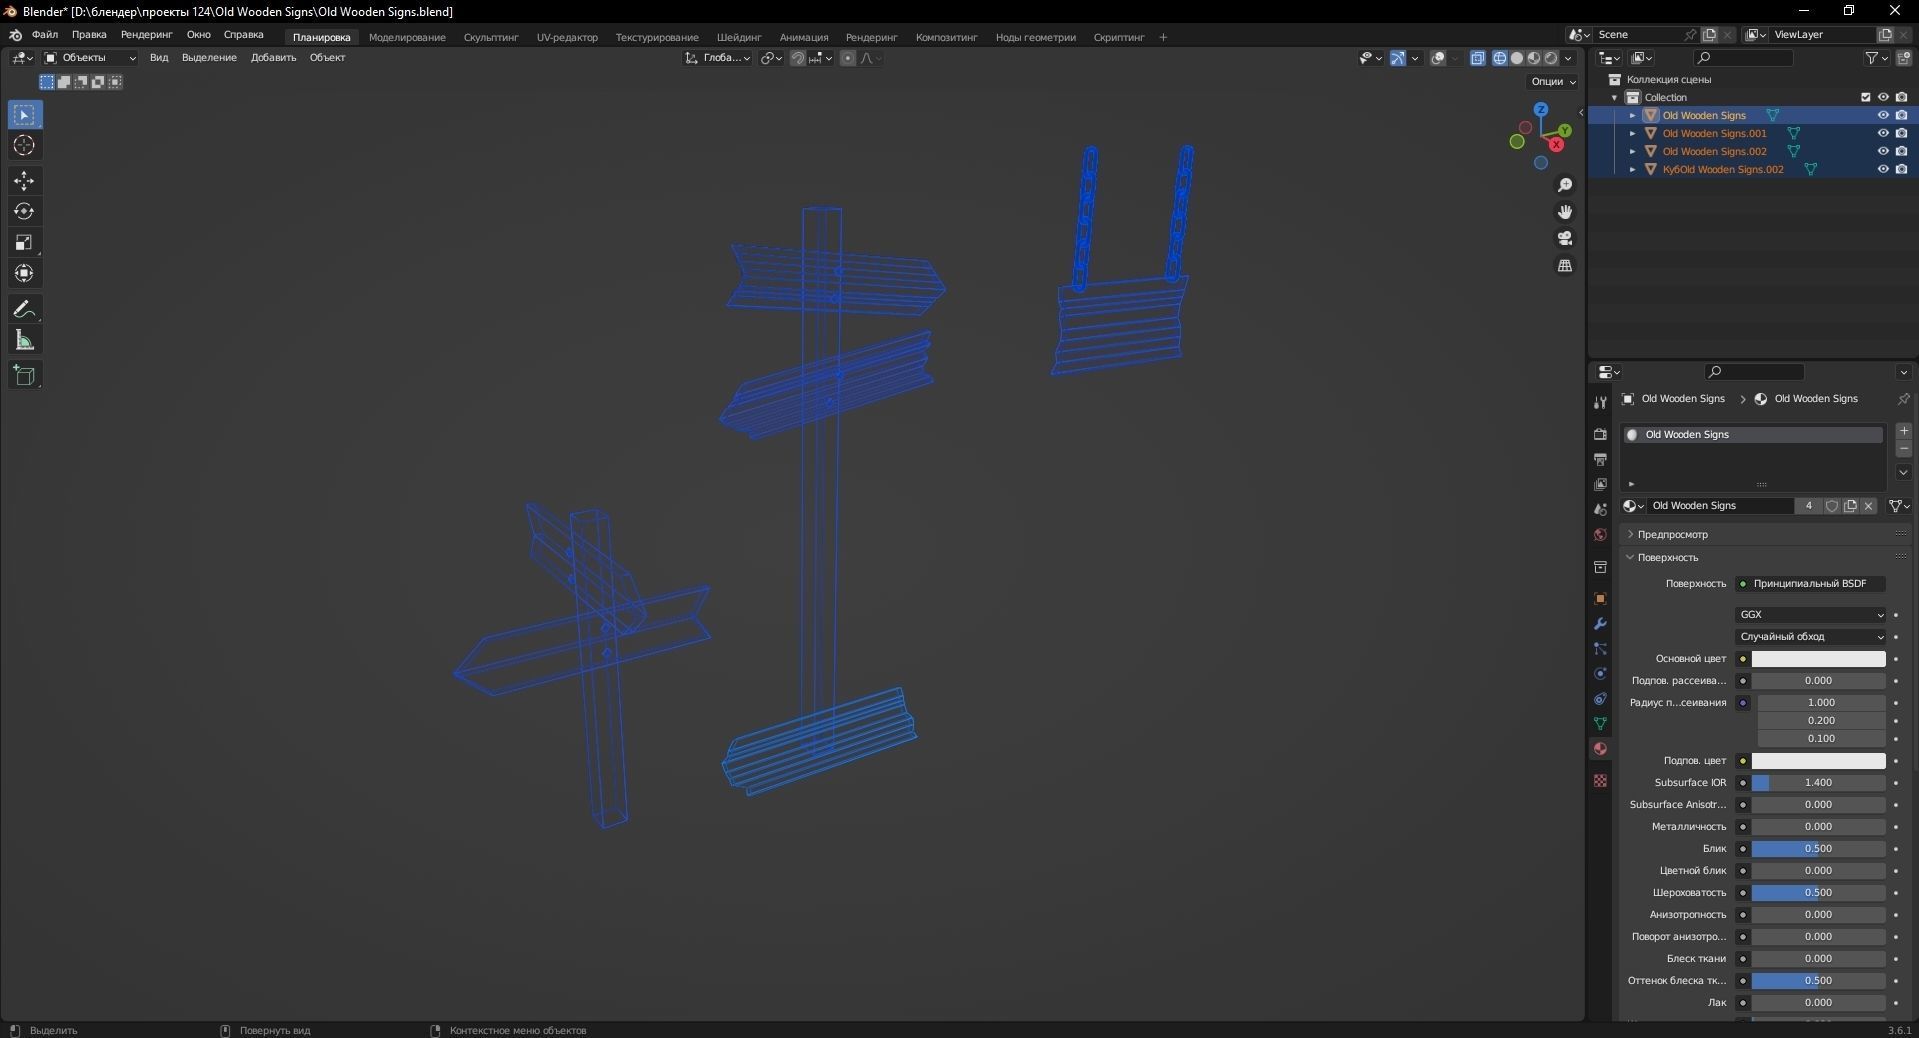Open the Physics properties tab
Screen dimensions: 1919x1038
[x=1600, y=674]
